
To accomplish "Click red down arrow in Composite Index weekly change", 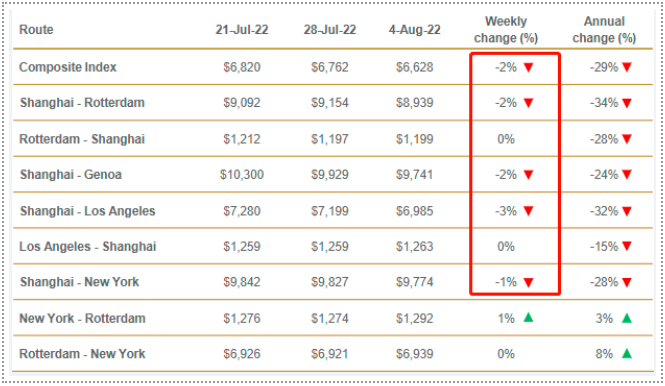I will click(x=528, y=67).
